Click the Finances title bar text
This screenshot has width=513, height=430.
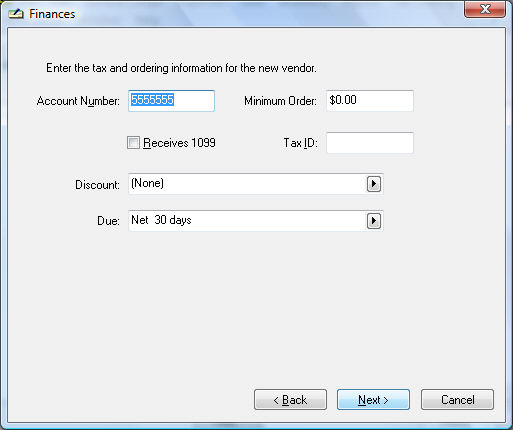pyautogui.click(x=52, y=14)
